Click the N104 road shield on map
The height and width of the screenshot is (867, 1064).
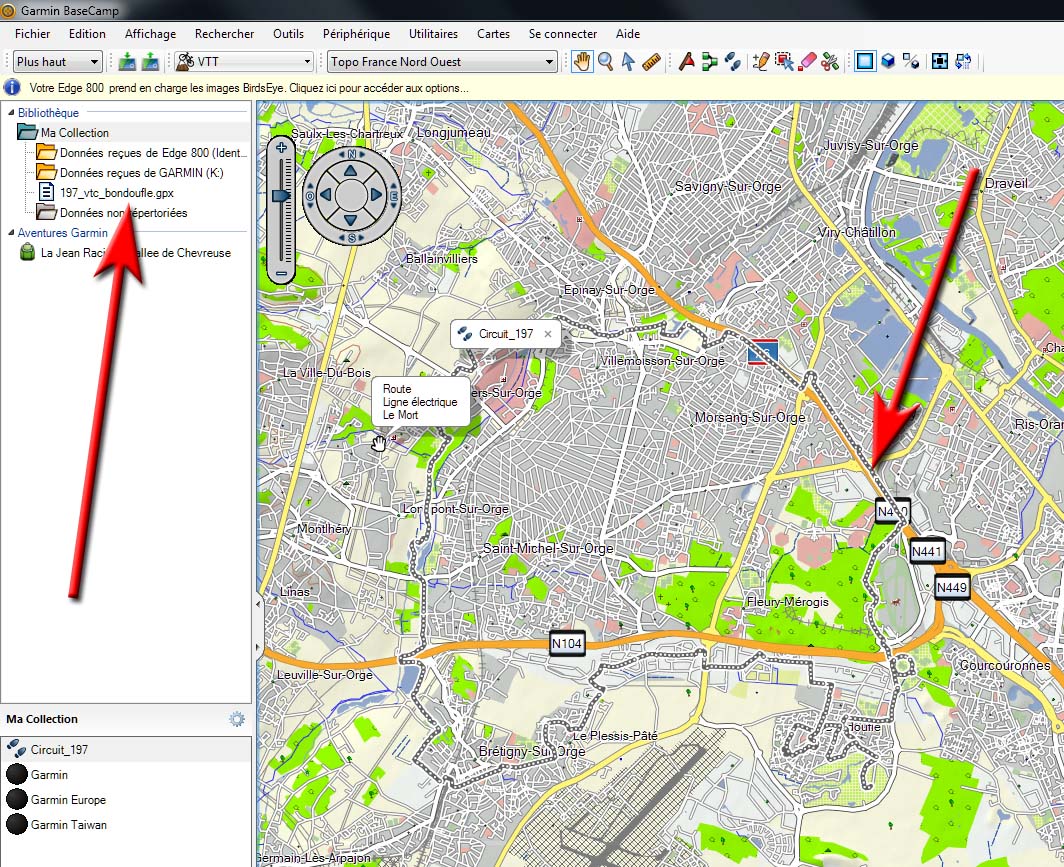tap(567, 643)
